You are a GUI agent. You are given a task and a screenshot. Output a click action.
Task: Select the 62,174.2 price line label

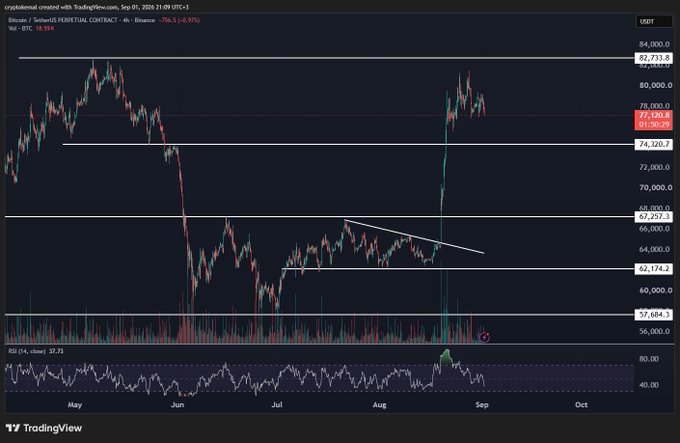coord(654,269)
